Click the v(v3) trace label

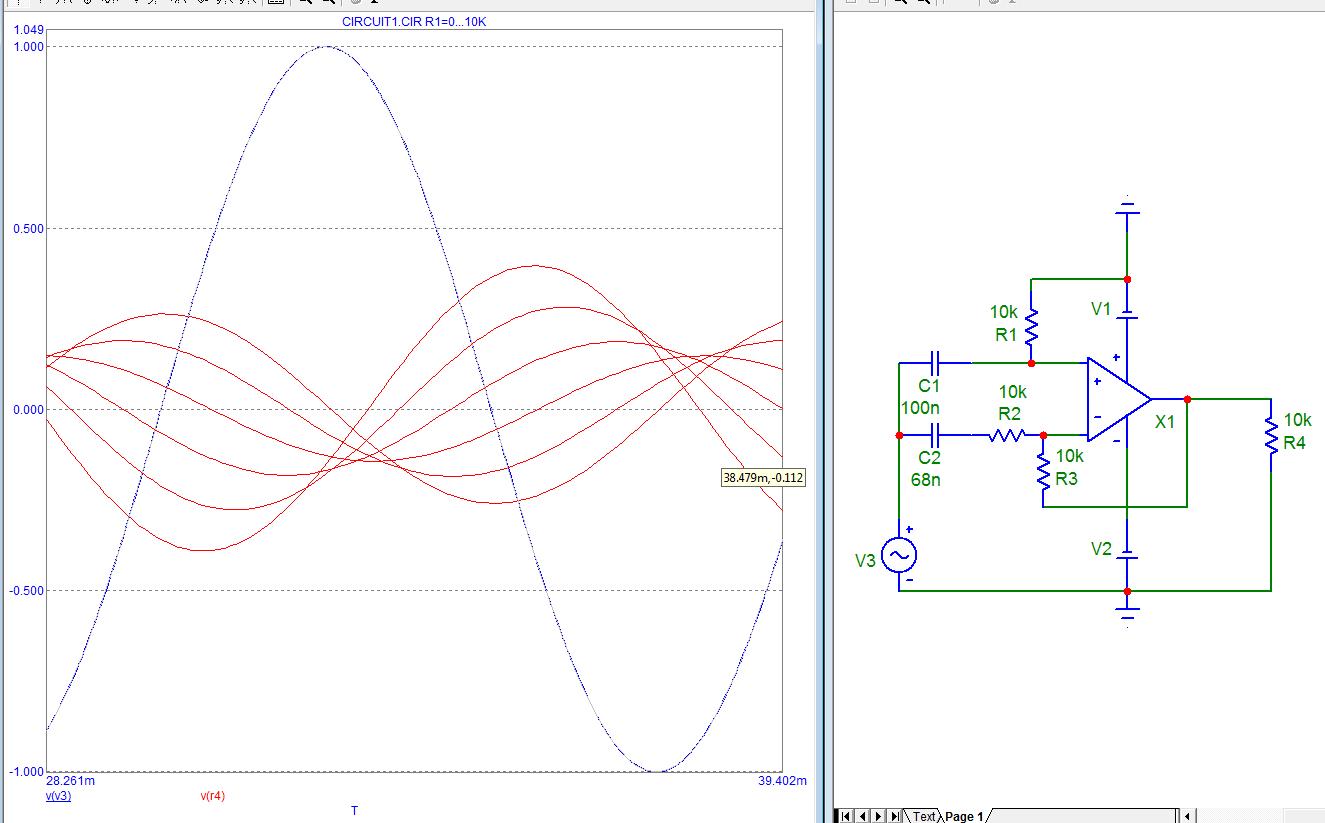(58, 796)
